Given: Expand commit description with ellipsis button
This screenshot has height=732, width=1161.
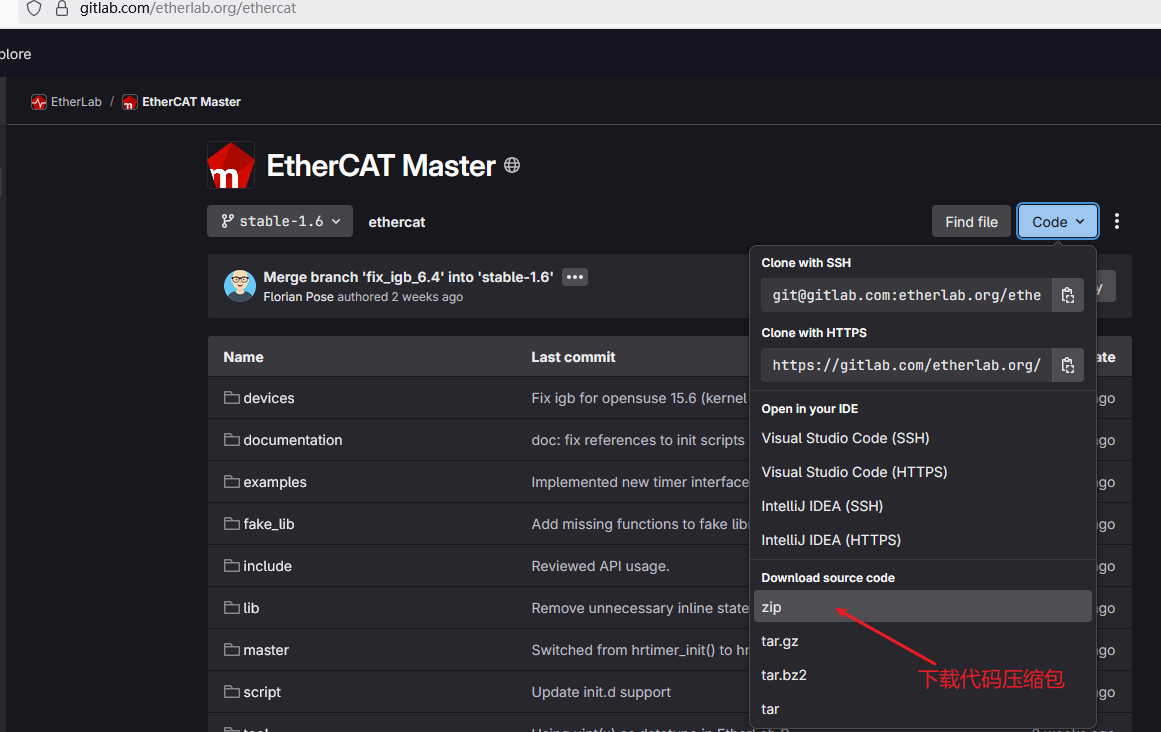Looking at the screenshot, I should 575,277.
